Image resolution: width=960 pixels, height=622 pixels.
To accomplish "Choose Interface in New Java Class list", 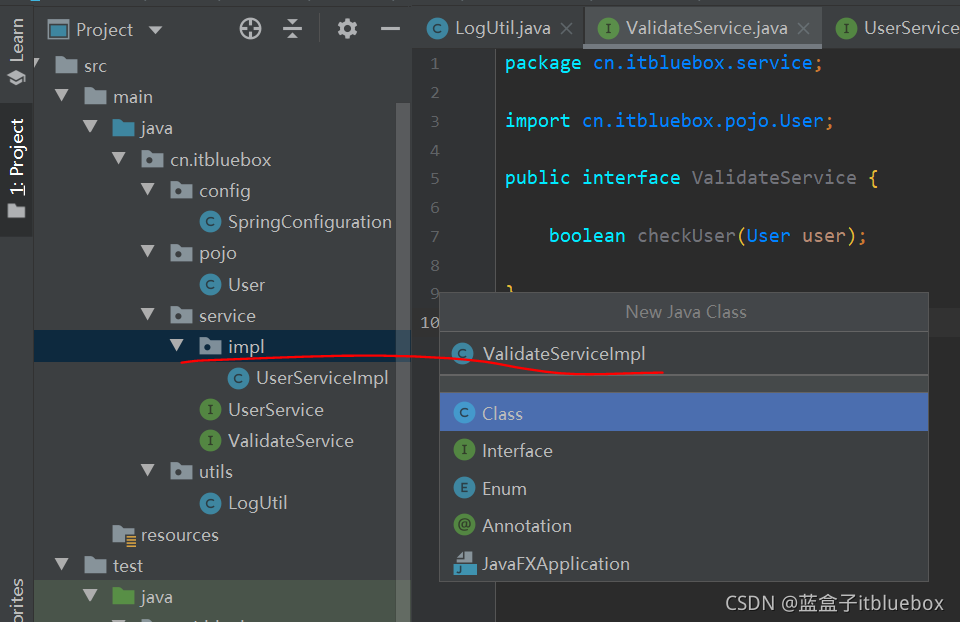I will 684,451.
